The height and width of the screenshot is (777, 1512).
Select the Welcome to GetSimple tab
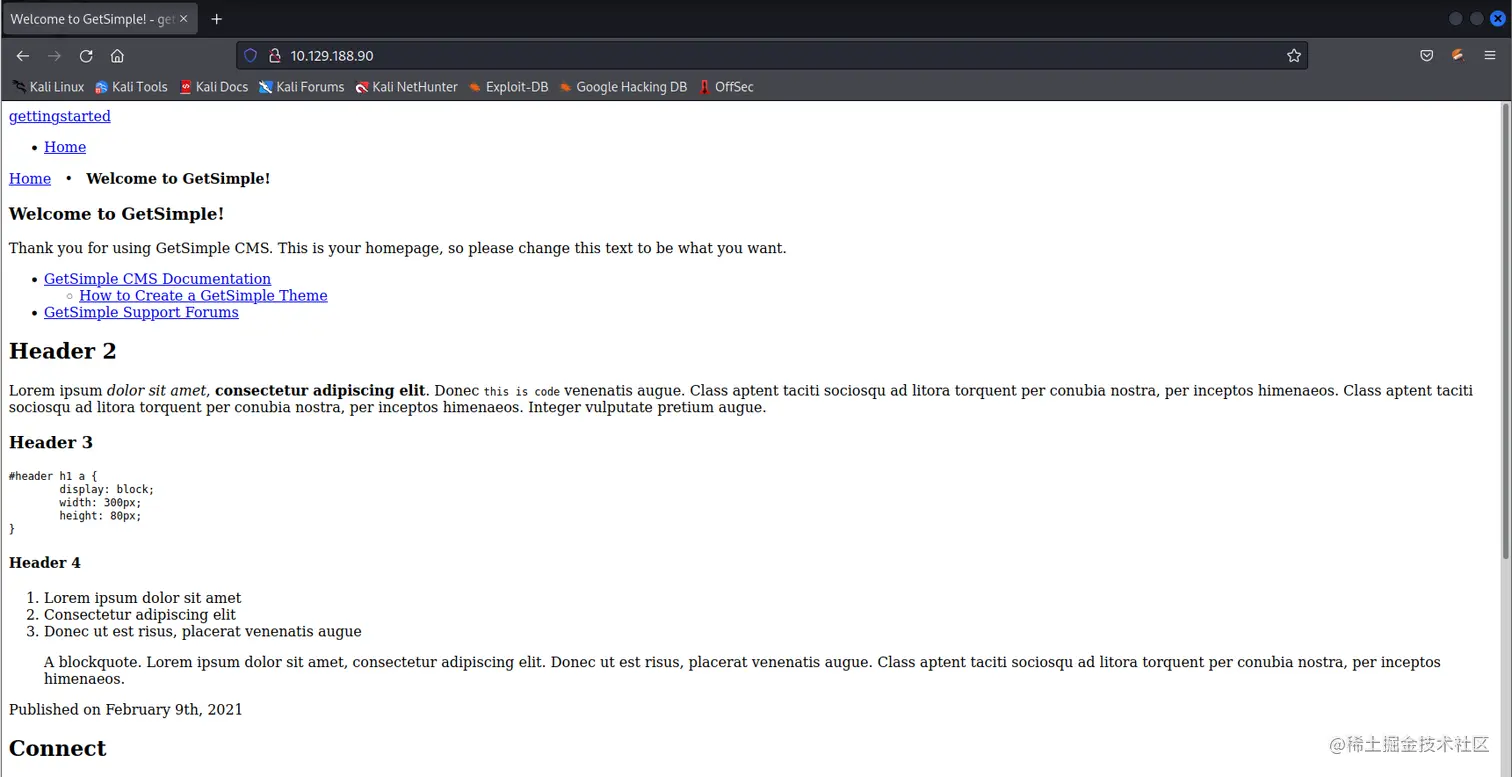click(100, 19)
